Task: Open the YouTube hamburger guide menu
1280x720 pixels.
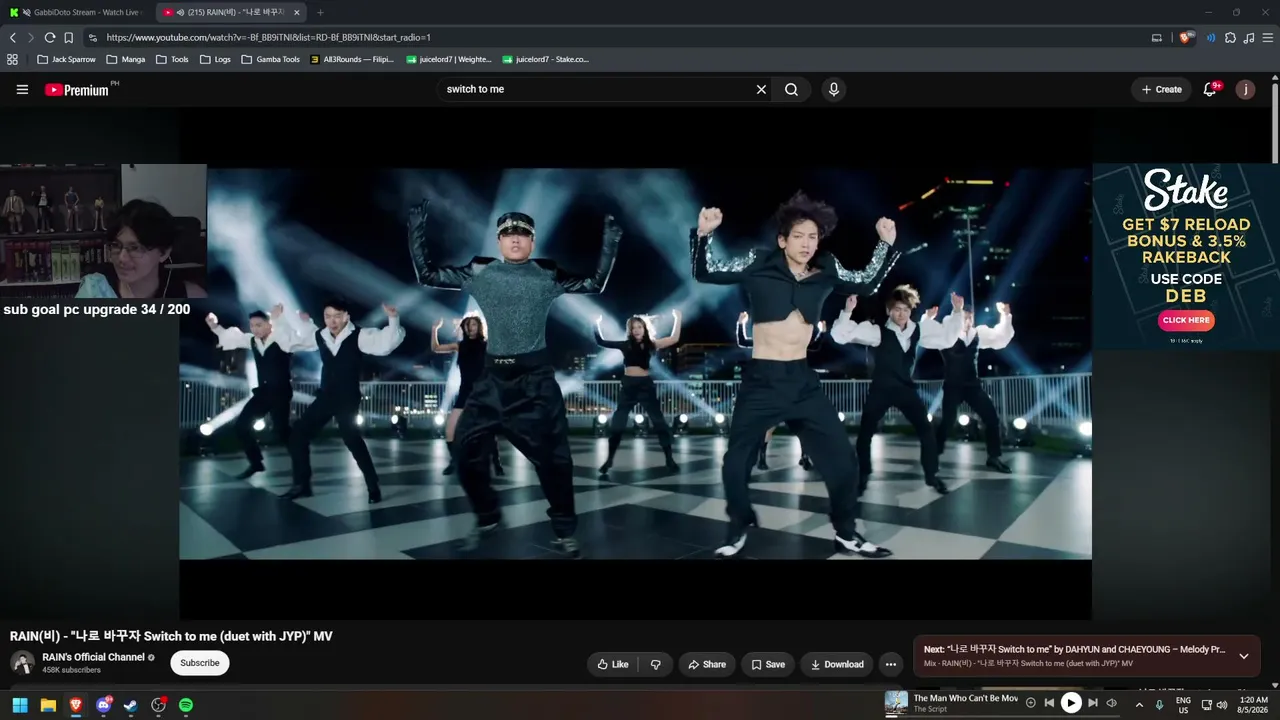Action: pyautogui.click(x=22, y=89)
